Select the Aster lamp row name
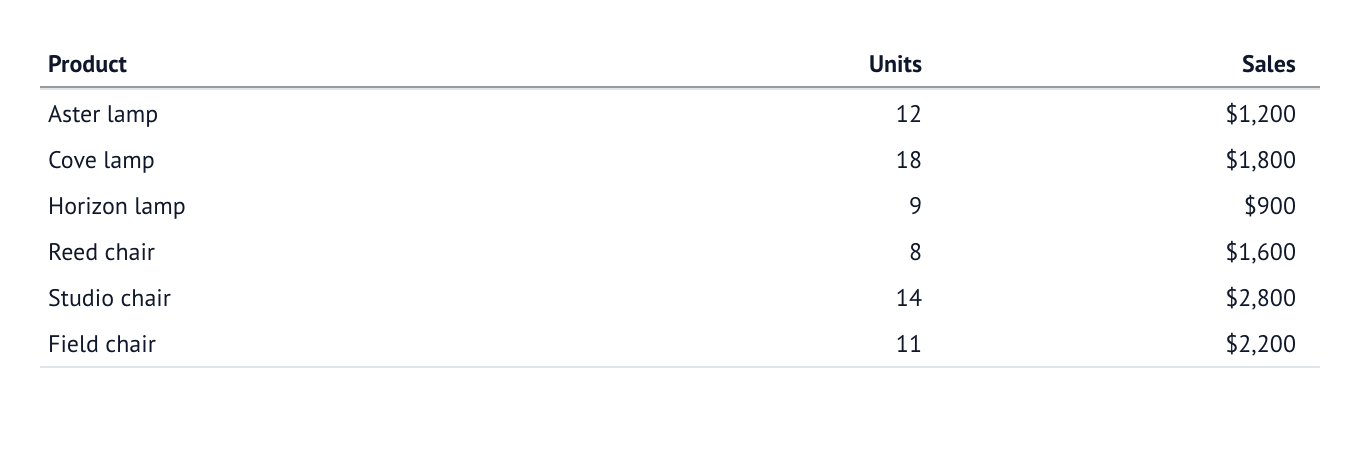Image resolution: width=1360 pixels, height=468 pixels. 103,115
